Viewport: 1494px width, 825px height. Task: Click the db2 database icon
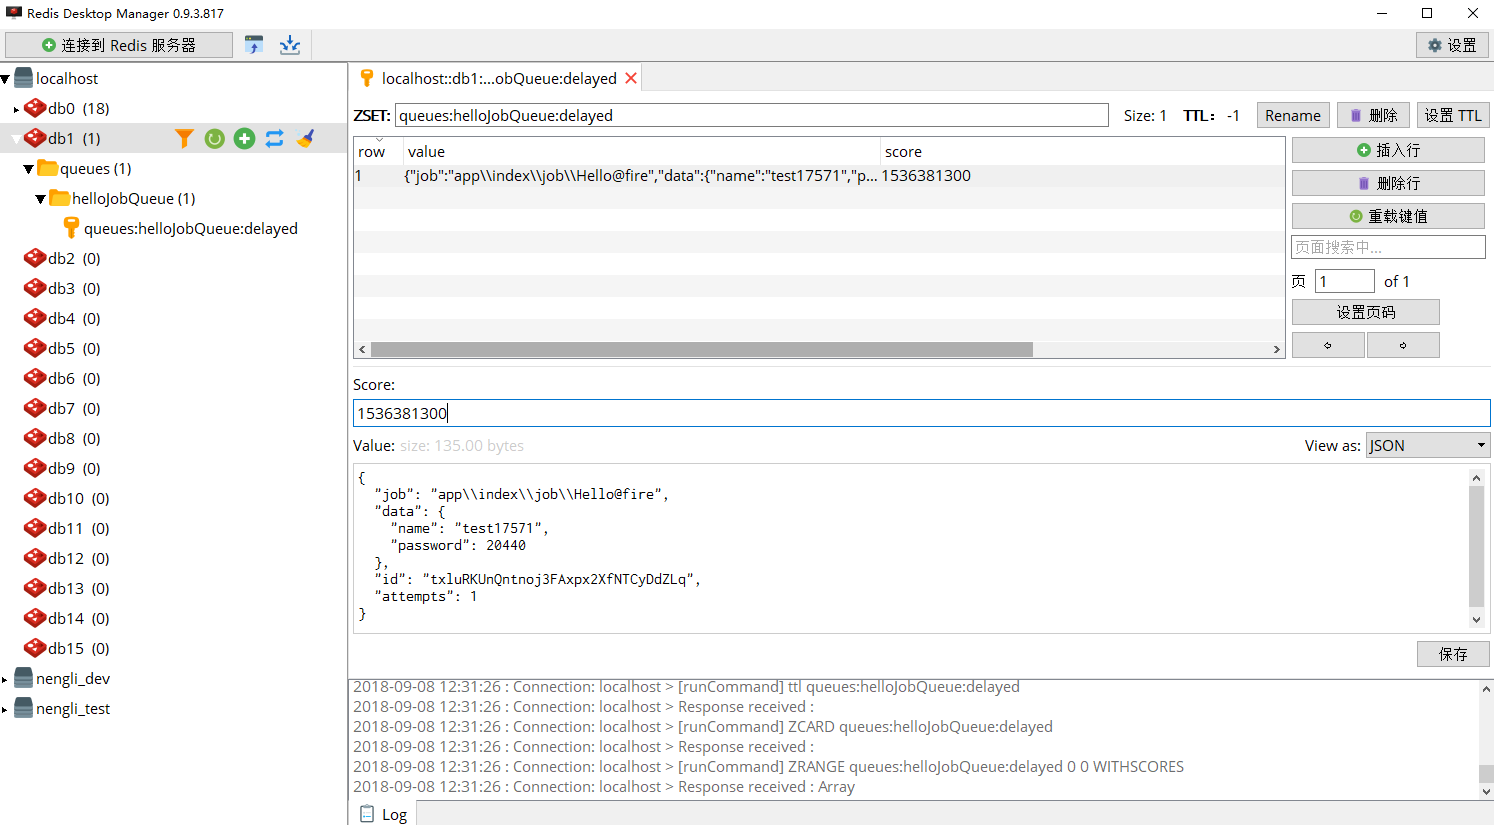coord(35,258)
